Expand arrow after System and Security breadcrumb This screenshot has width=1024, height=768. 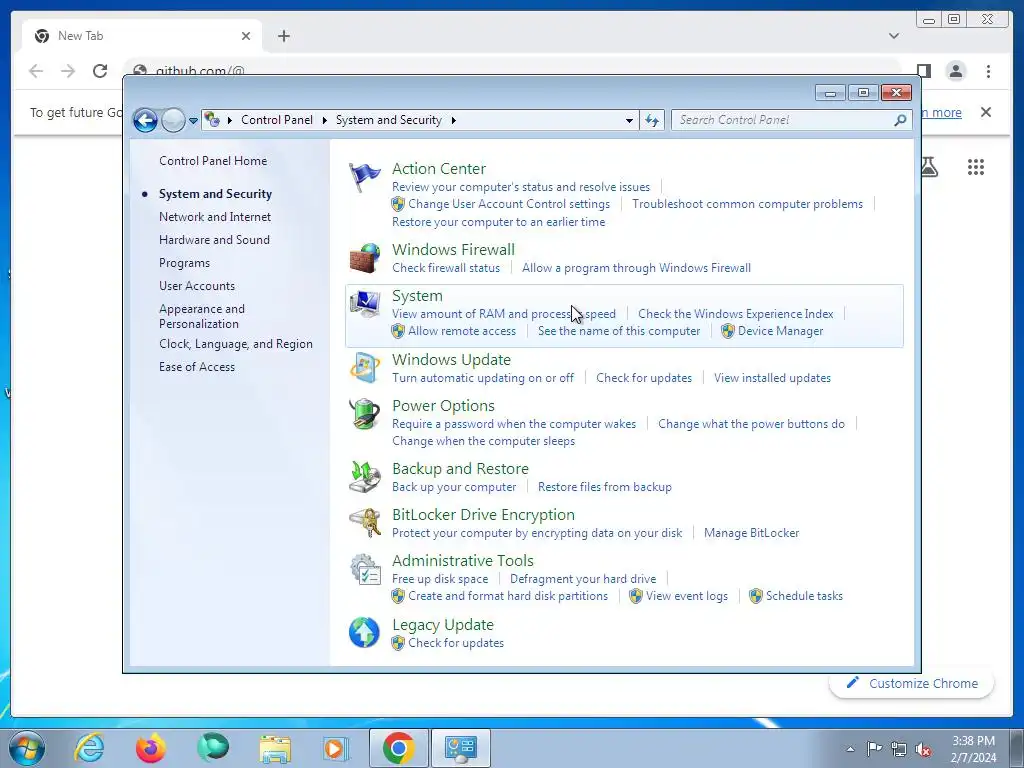[453, 120]
